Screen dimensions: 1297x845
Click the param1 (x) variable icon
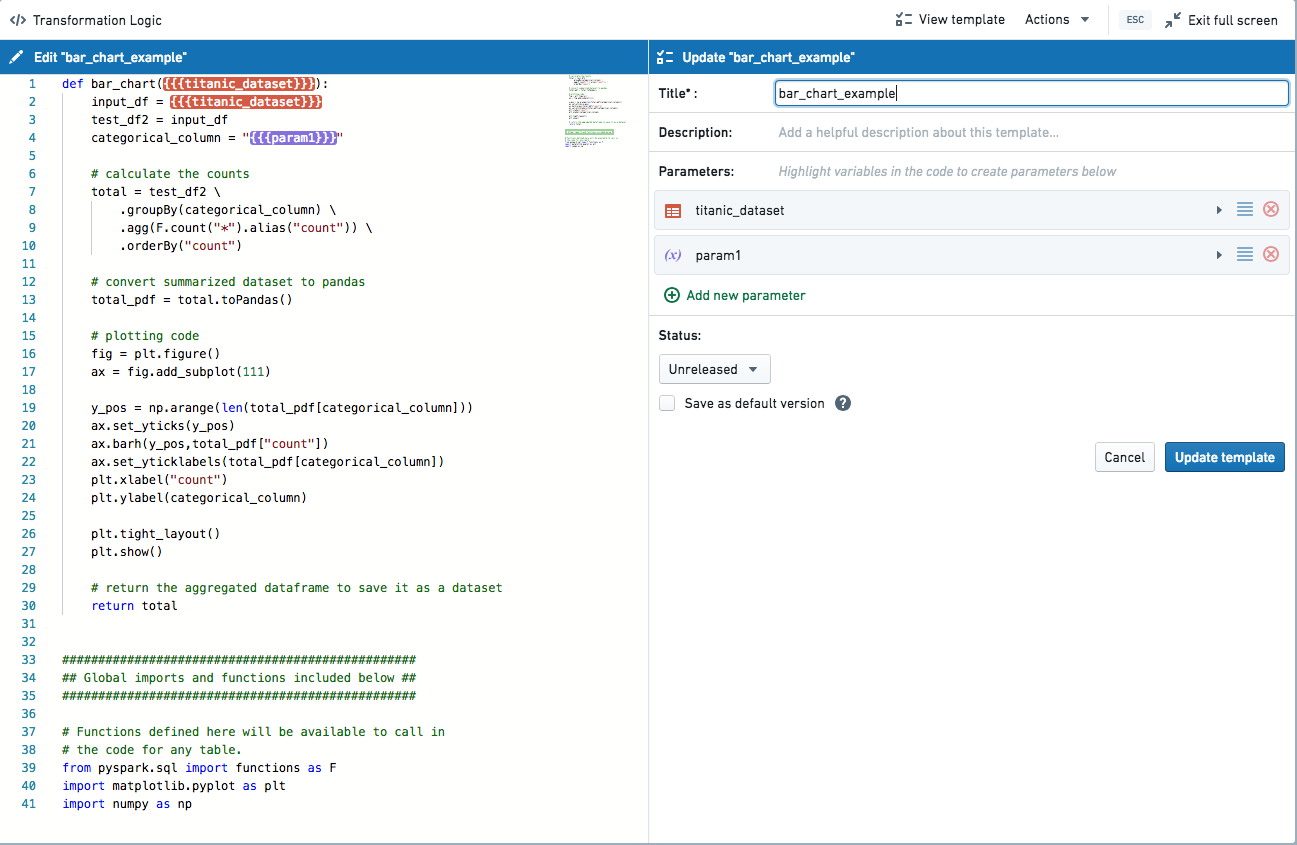673,255
